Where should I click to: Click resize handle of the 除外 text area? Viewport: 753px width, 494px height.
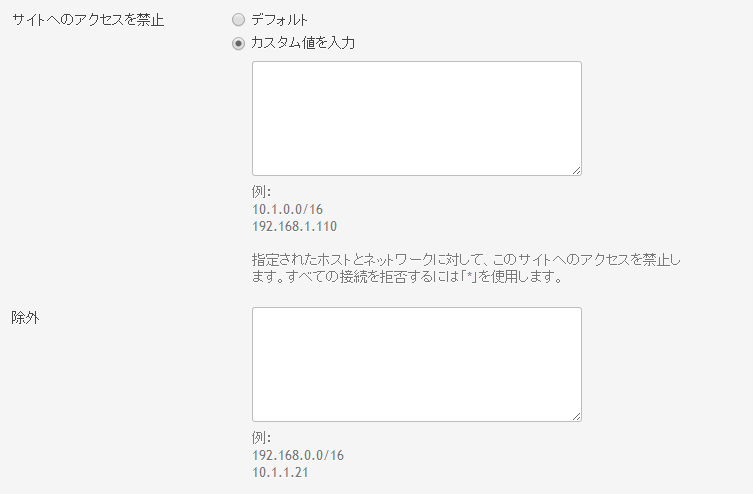coord(576,417)
